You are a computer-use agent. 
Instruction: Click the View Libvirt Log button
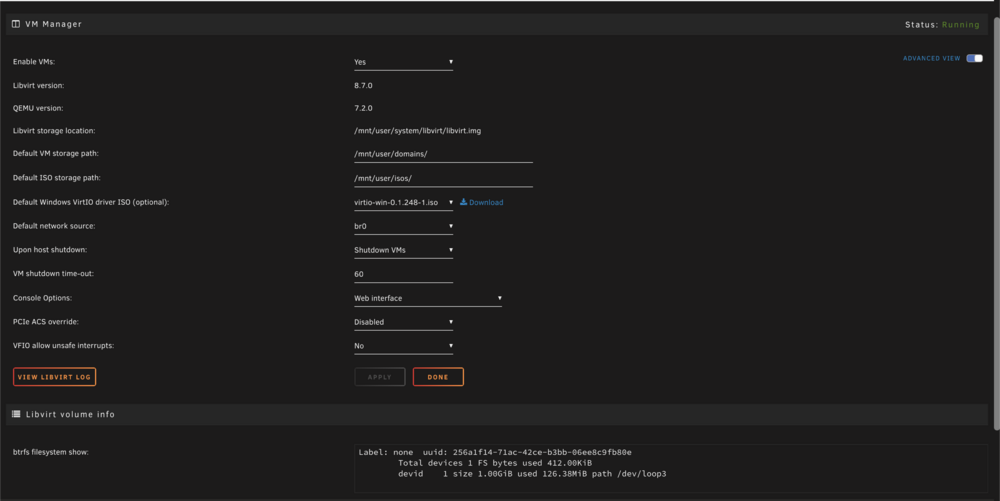point(54,377)
